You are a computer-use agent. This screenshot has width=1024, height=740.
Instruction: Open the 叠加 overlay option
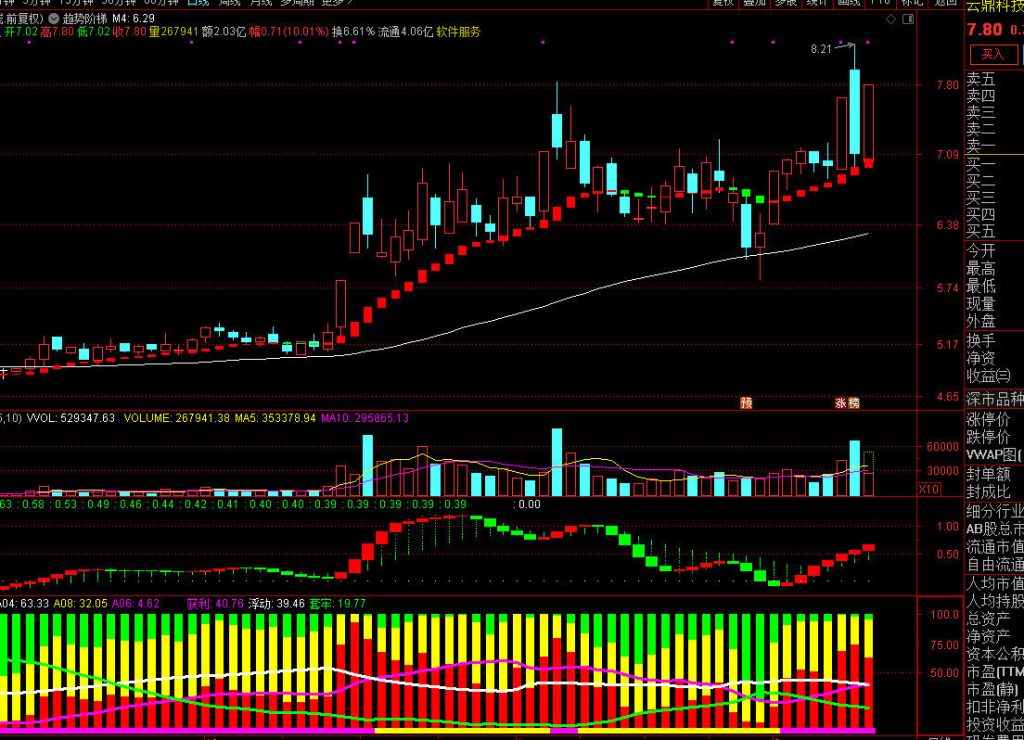755,3
